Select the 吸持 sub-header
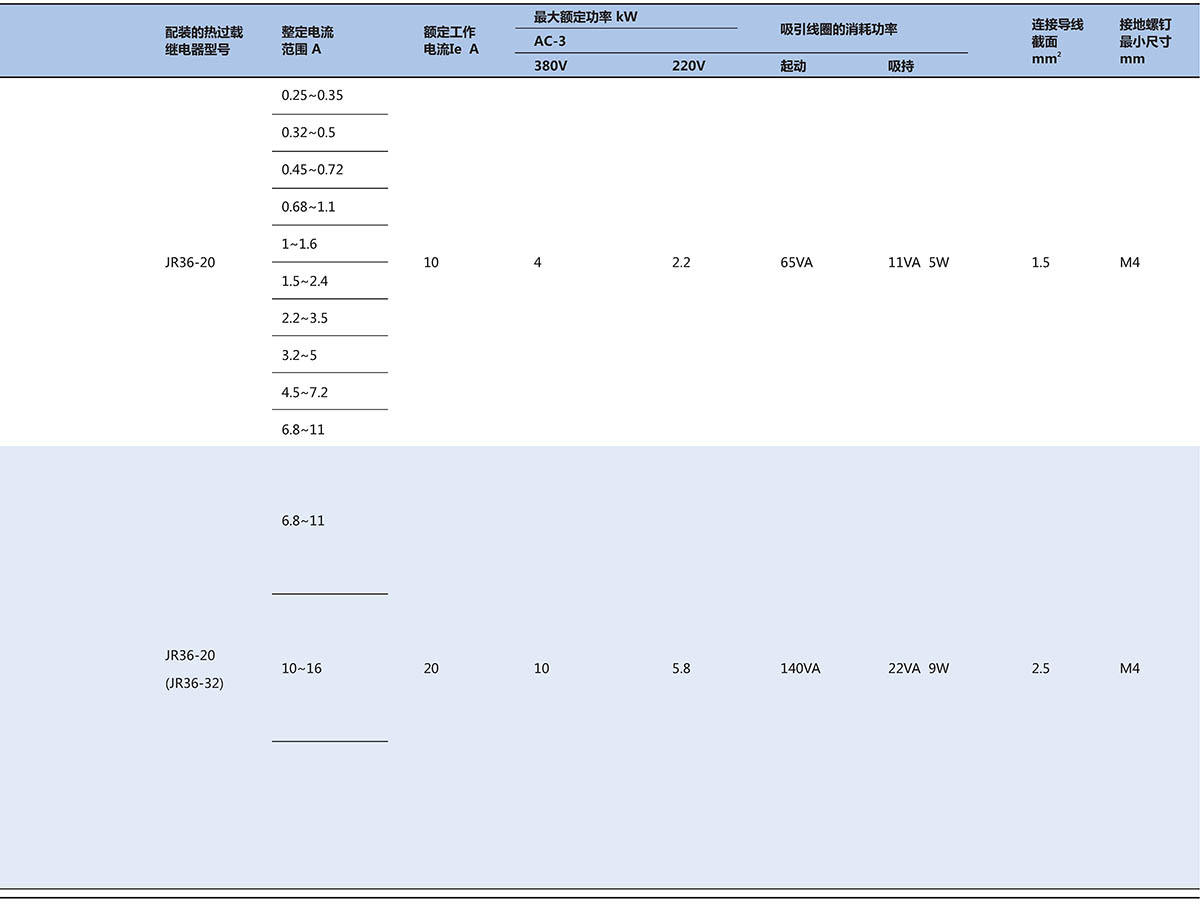 pos(901,66)
